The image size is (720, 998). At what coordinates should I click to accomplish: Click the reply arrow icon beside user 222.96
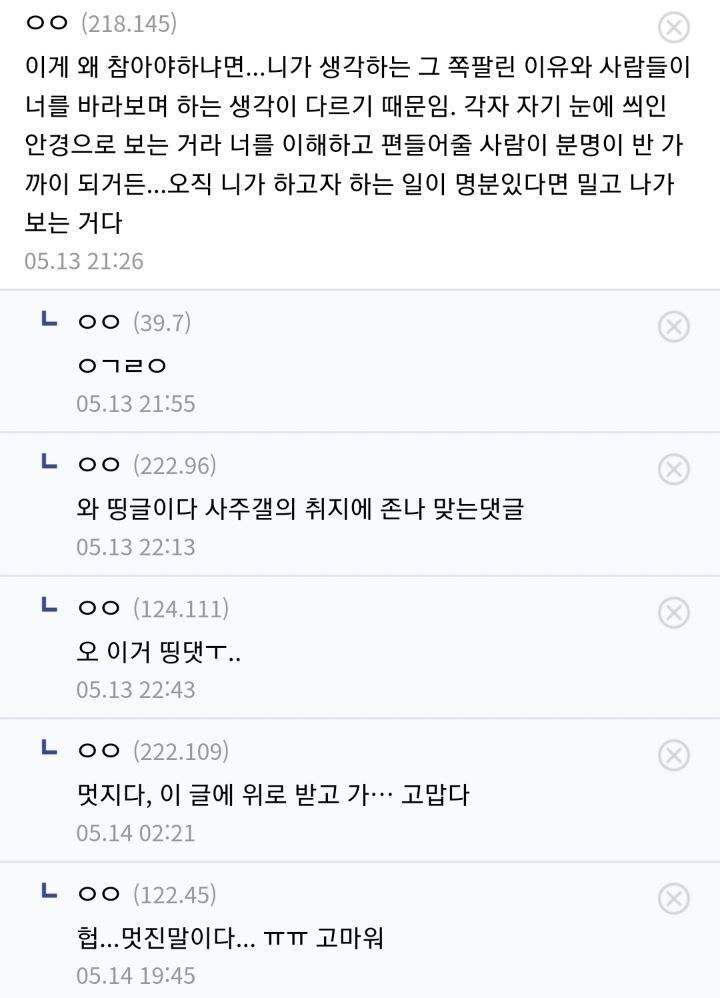point(46,463)
